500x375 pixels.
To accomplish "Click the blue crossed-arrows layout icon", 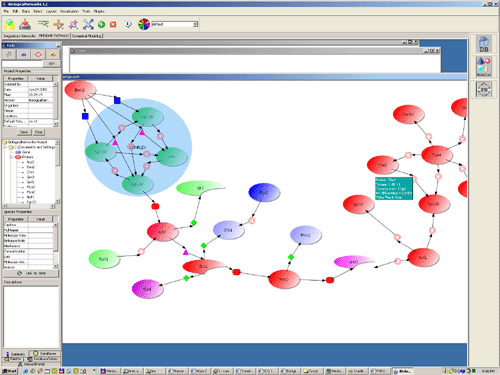I will (88, 24).
